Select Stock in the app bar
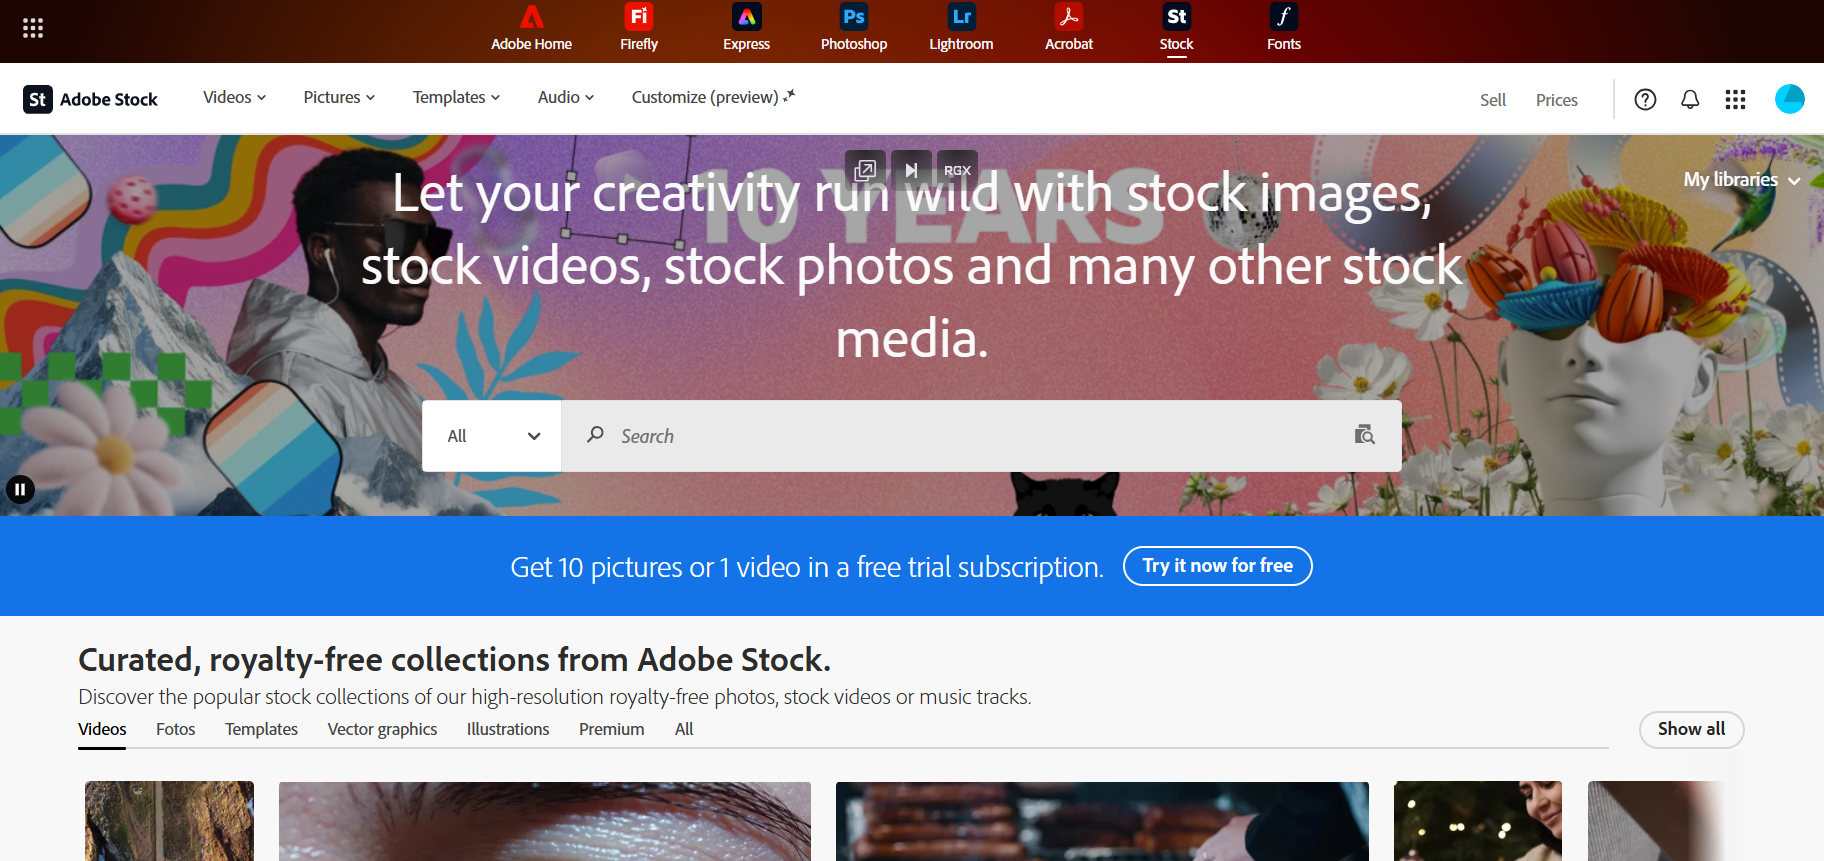Viewport: 1824px width, 861px height. tap(1177, 29)
